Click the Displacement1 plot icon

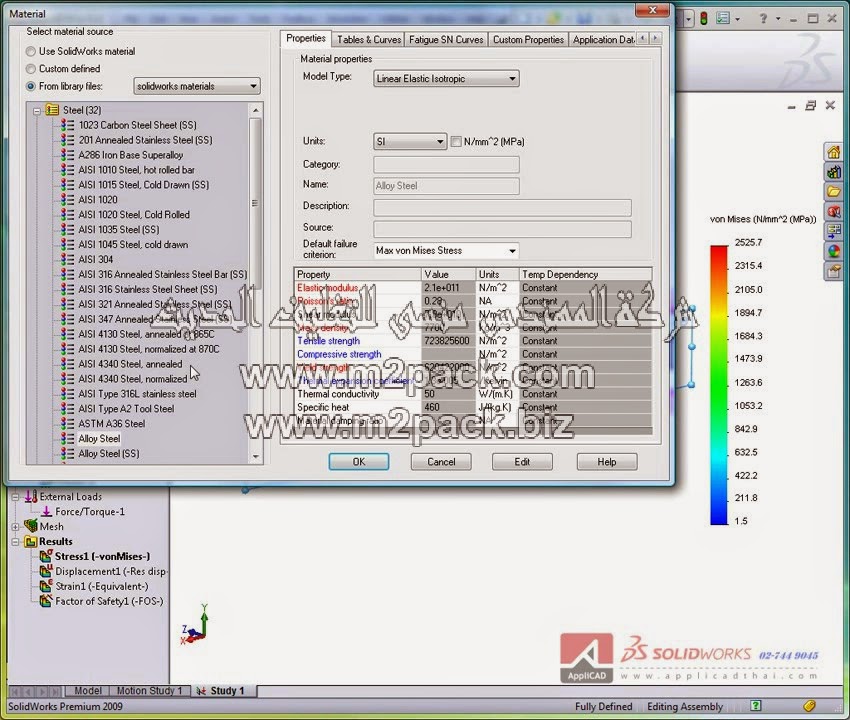46,571
